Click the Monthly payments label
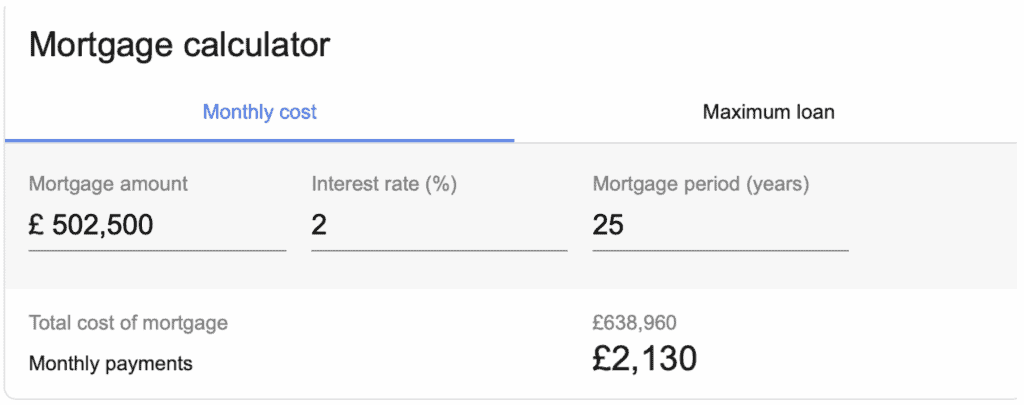This screenshot has width=1024, height=405. click(x=110, y=363)
